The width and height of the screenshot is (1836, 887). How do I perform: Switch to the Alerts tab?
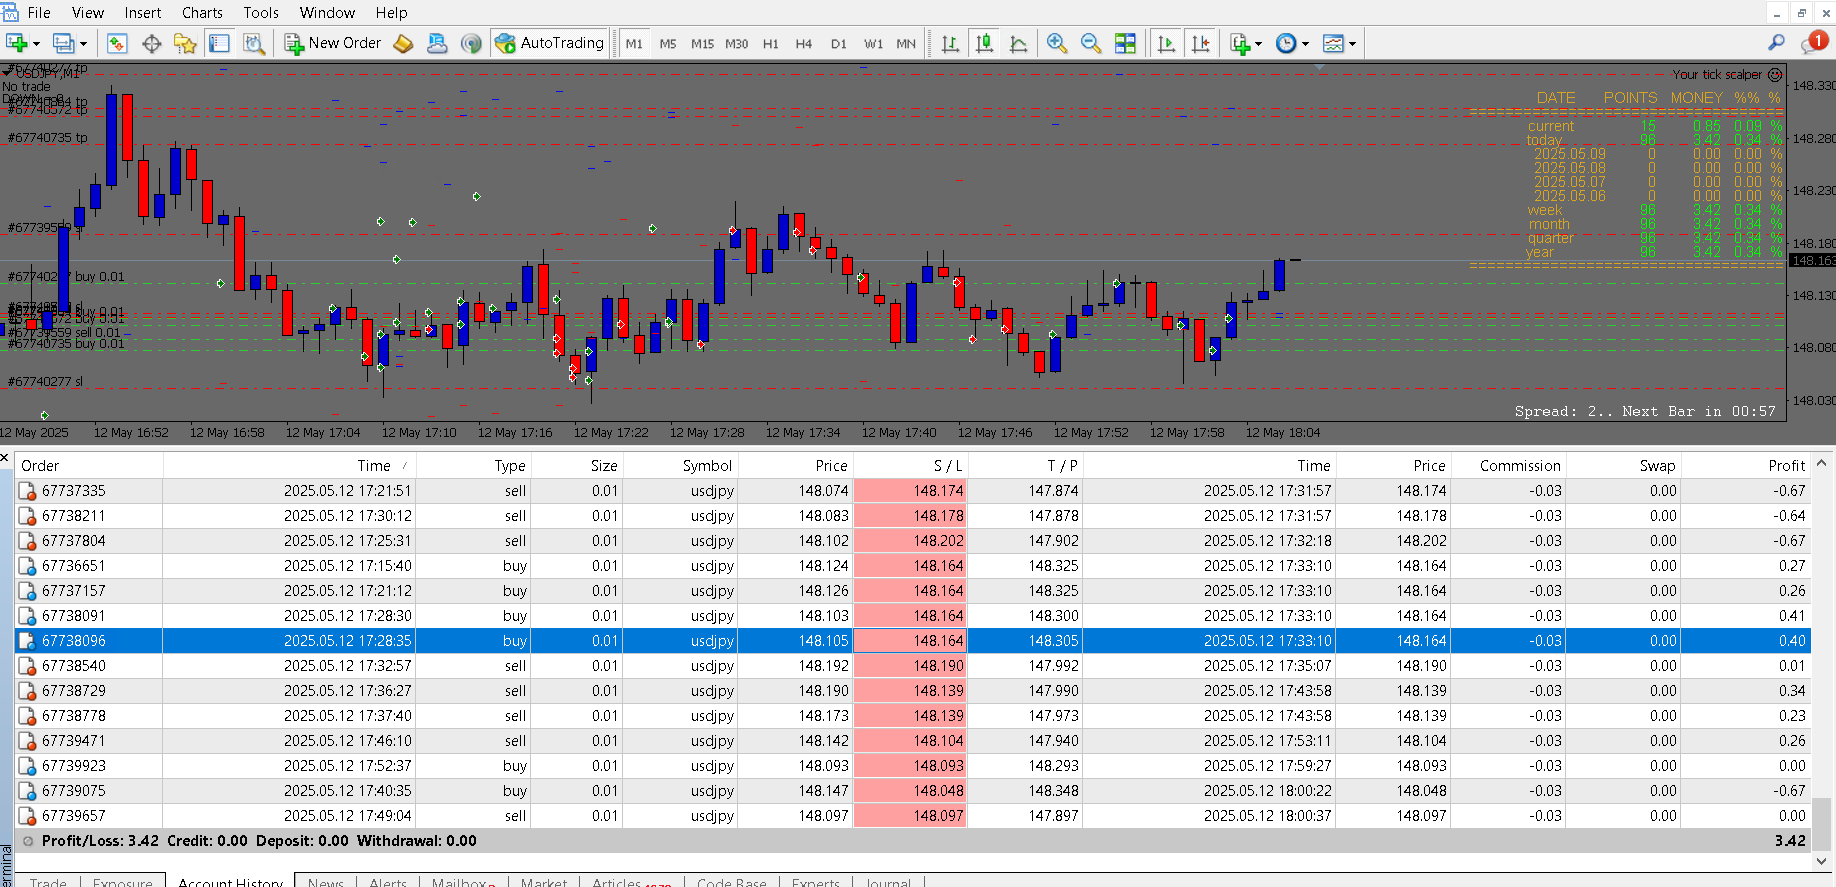coord(387,882)
